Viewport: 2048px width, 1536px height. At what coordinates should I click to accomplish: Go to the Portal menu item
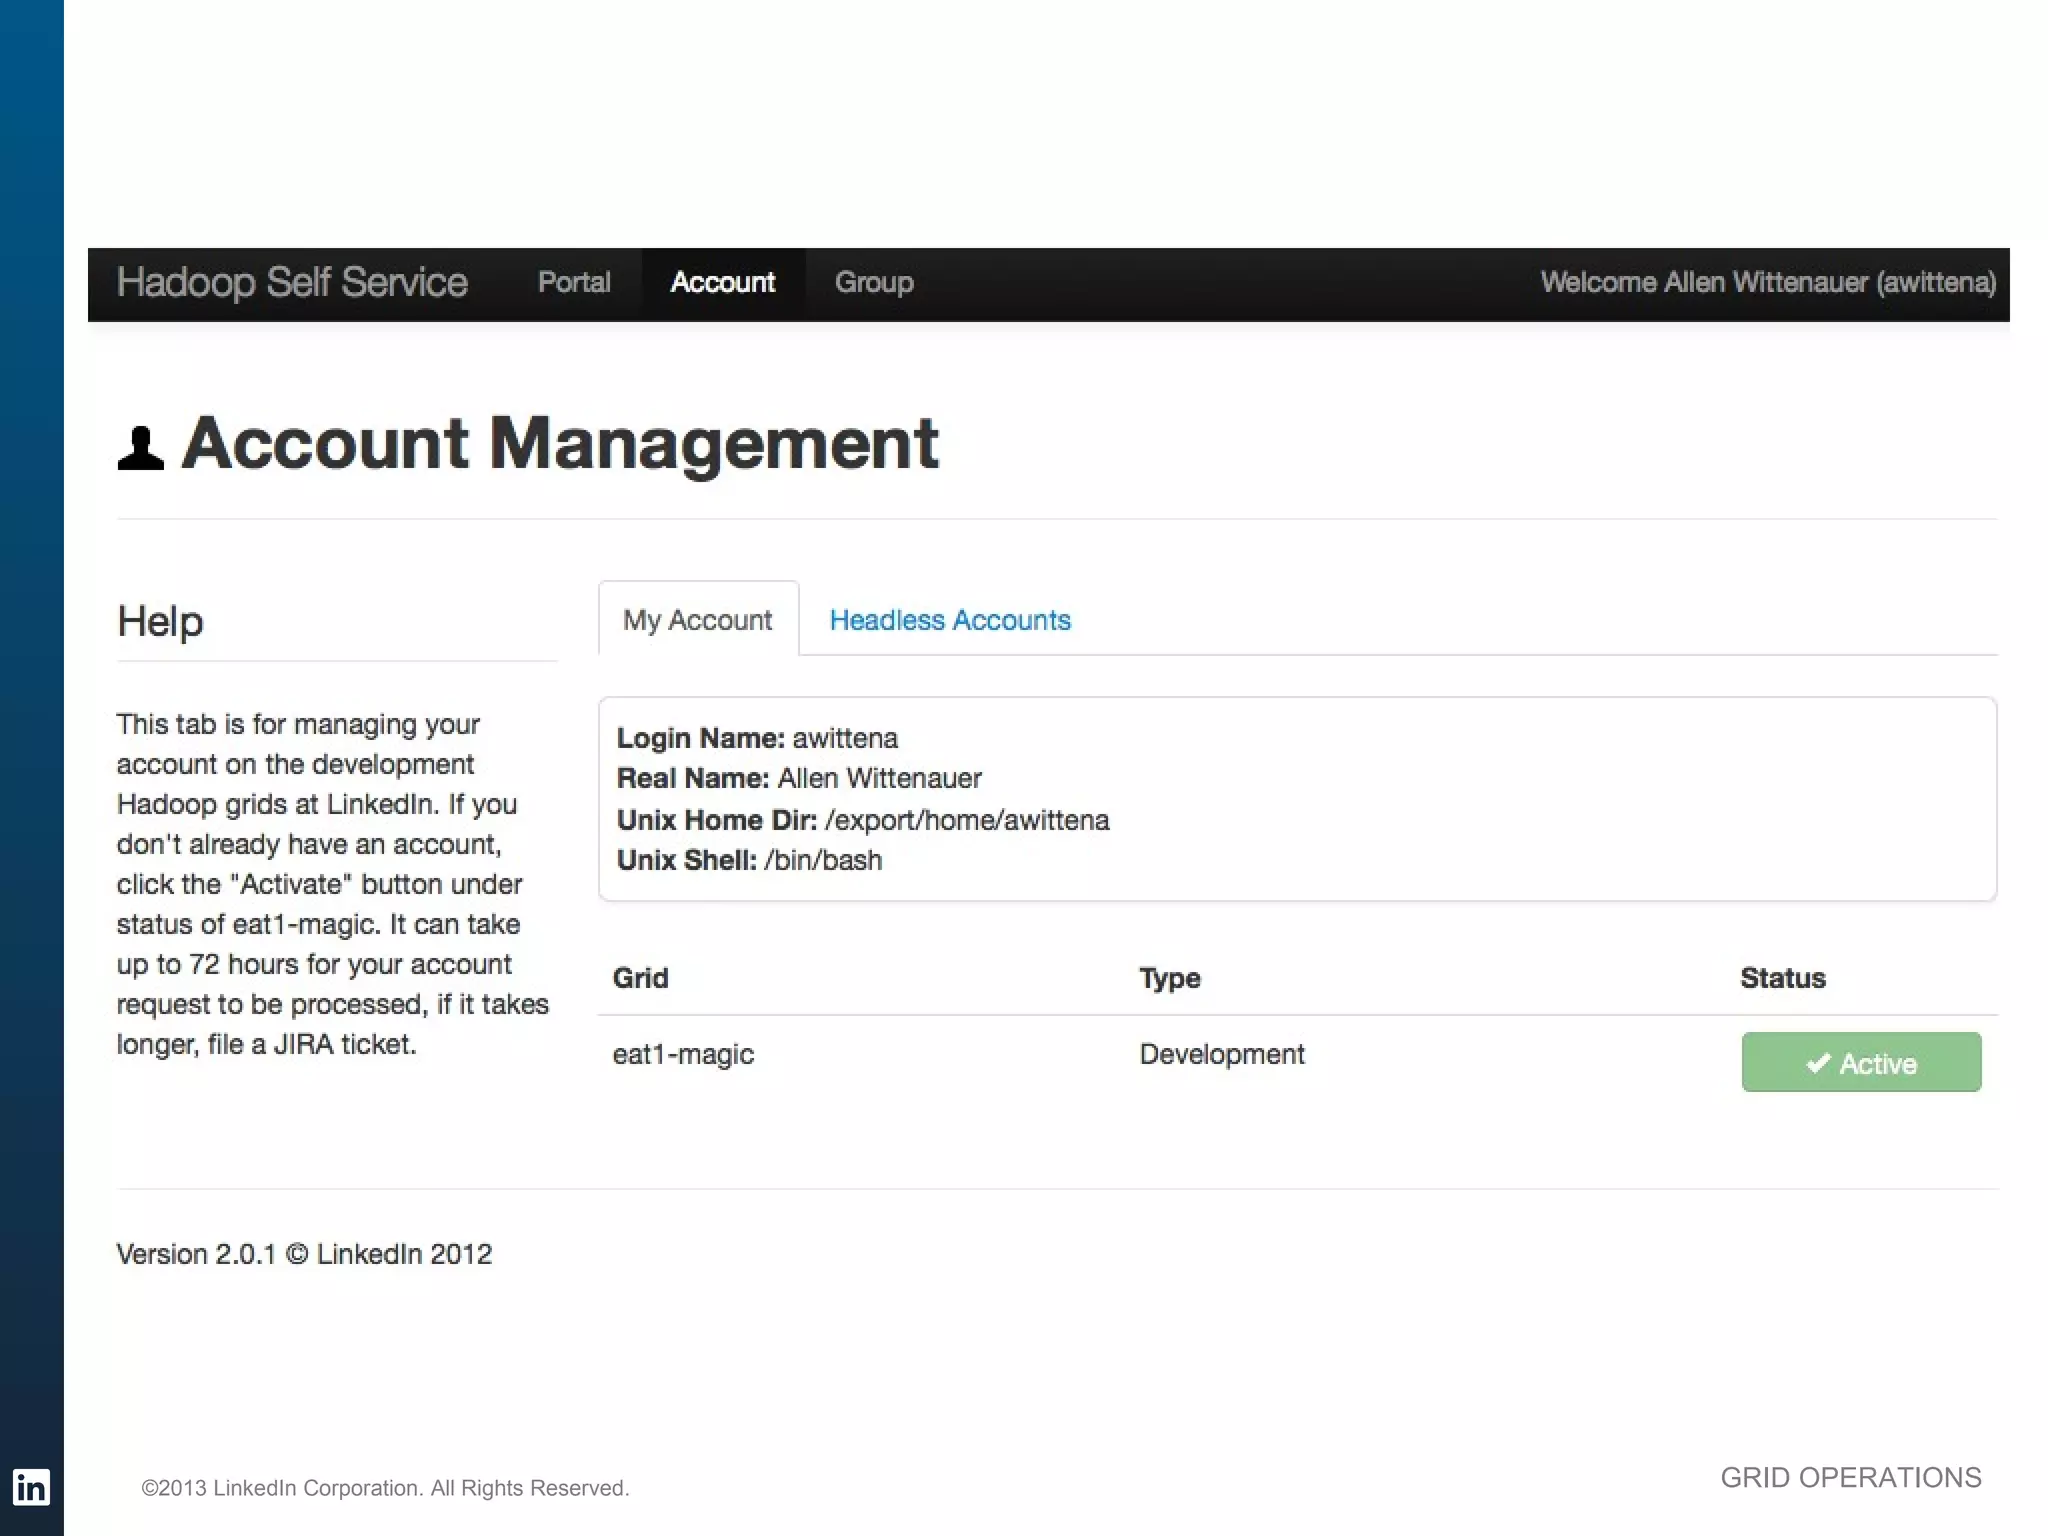574,283
